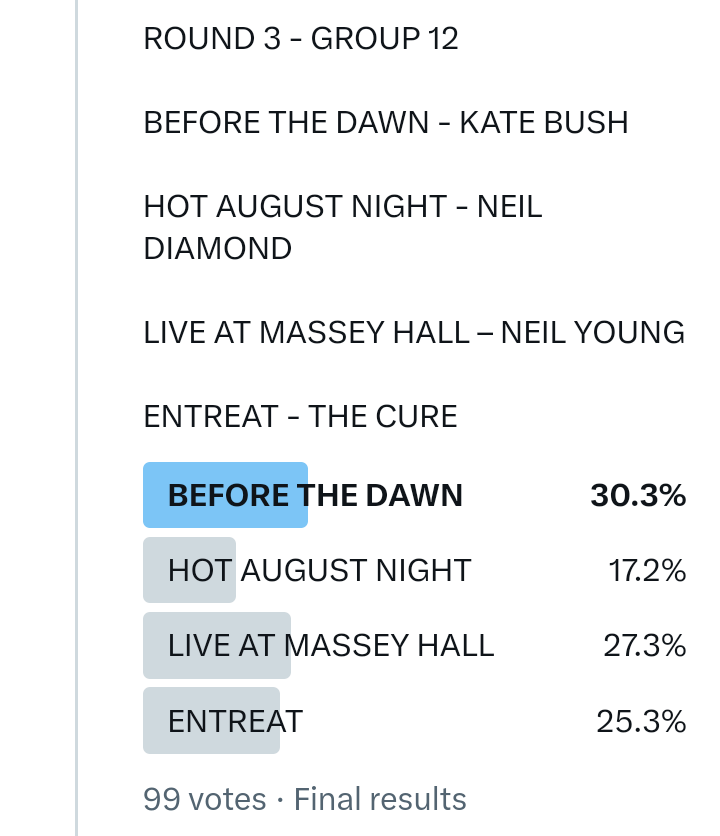Select "THE CURE" artist name in tweet
Screen dimensions: 720x836
coord(382,416)
